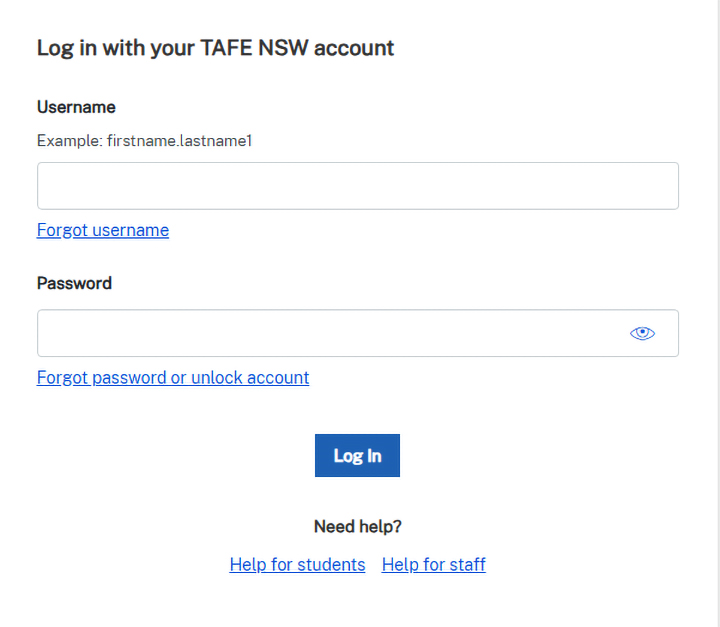
Task: Select the empty box below the username example
Action: (357, 186)
